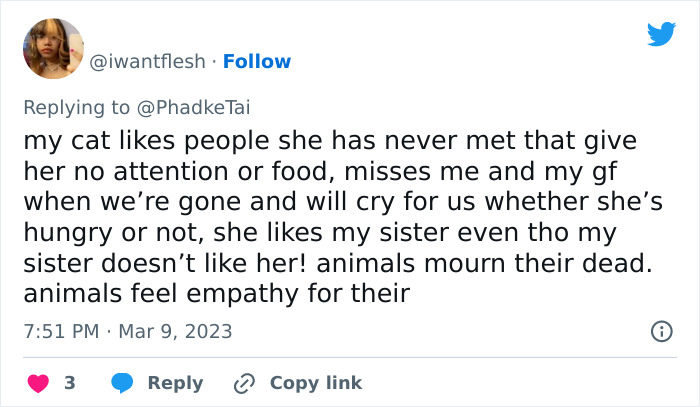Open the @iwantflesh profile handle
Image resolution: width=700 pixels, height=407 pixels.
click(150, 62)
